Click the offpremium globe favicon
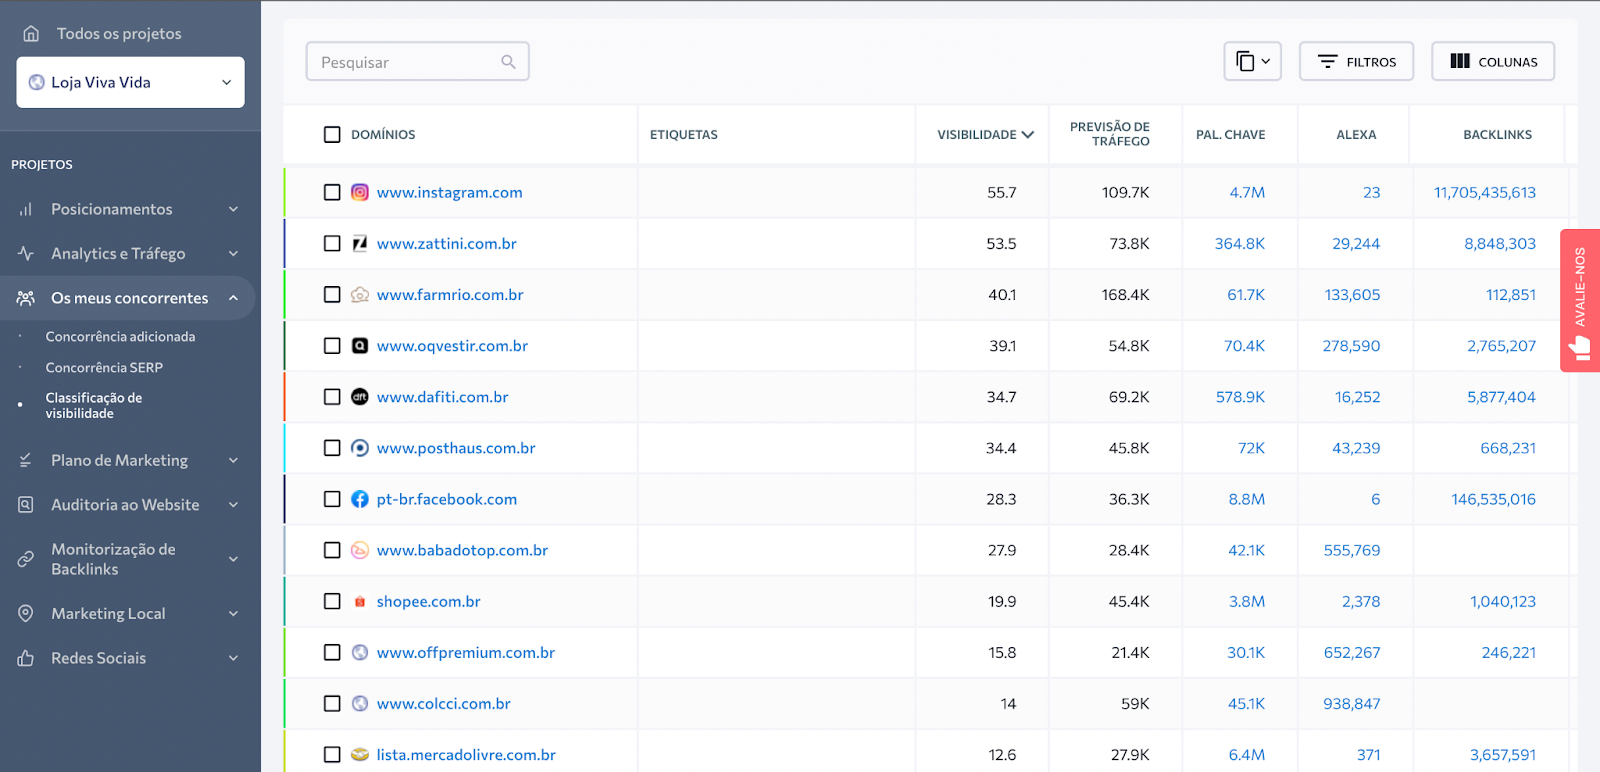Viewport: 1600px width, 772px height. pos(360,652)
